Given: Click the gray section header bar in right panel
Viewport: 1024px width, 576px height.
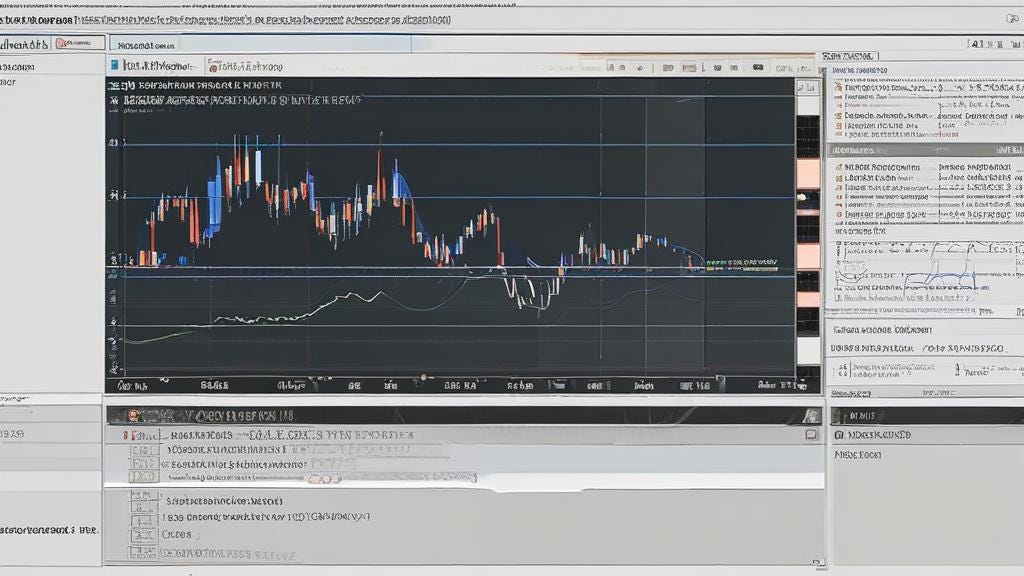Looking at the screenshot, I should point(925,150).
